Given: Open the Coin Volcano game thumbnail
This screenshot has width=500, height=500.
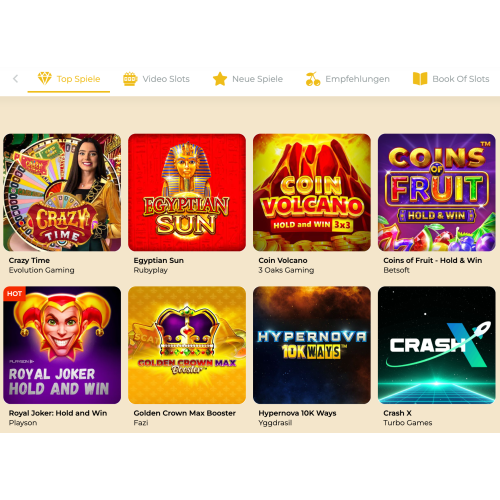Looking at the screenshot, I should (312, 192).
